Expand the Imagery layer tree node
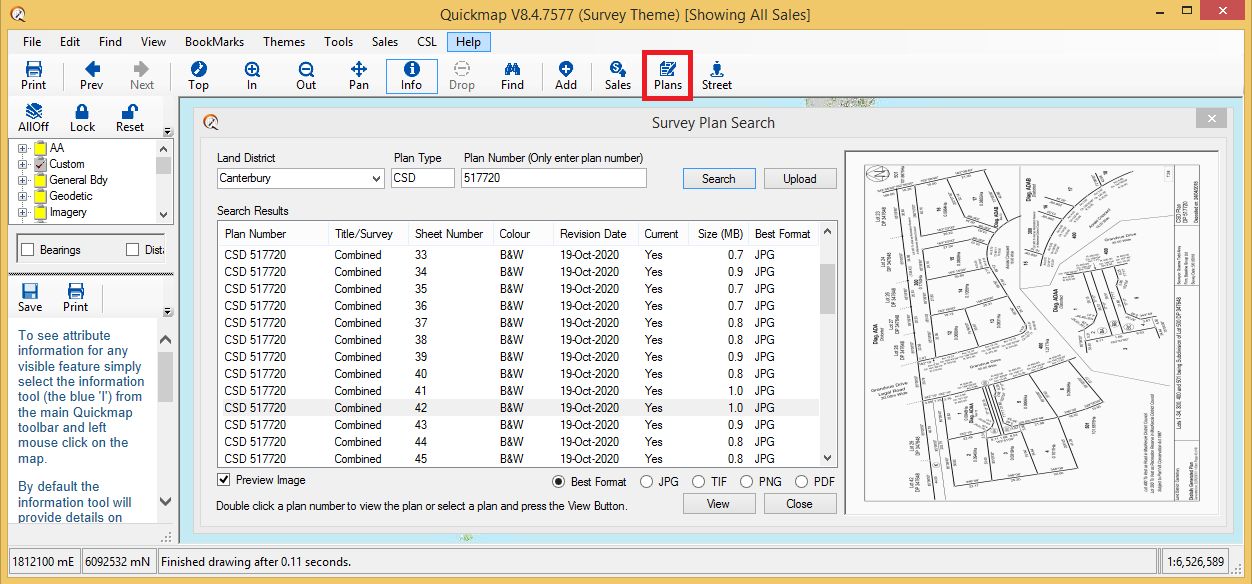Screen dimensions: 1252x584 [22, 213]
